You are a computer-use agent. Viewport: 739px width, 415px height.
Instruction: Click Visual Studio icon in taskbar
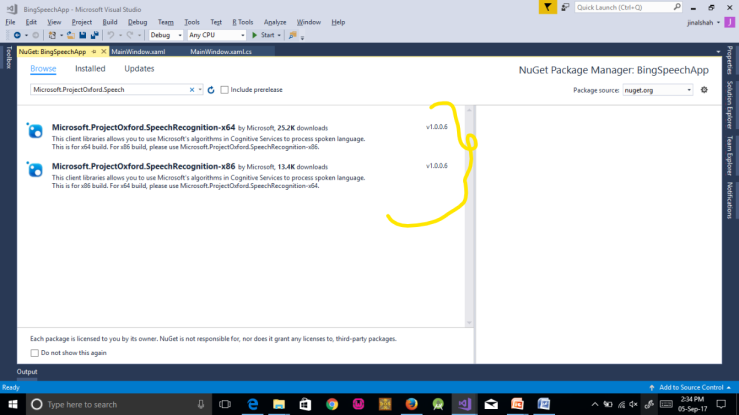(463, 404)
